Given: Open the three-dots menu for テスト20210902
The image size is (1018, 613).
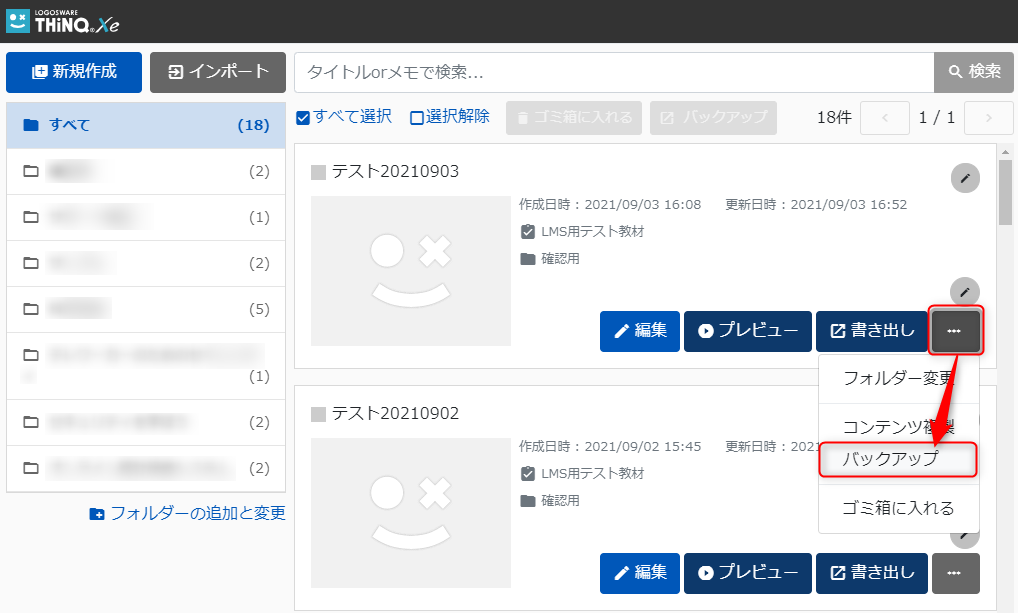Looking at the screenshot, I should (x=955, y=573).
